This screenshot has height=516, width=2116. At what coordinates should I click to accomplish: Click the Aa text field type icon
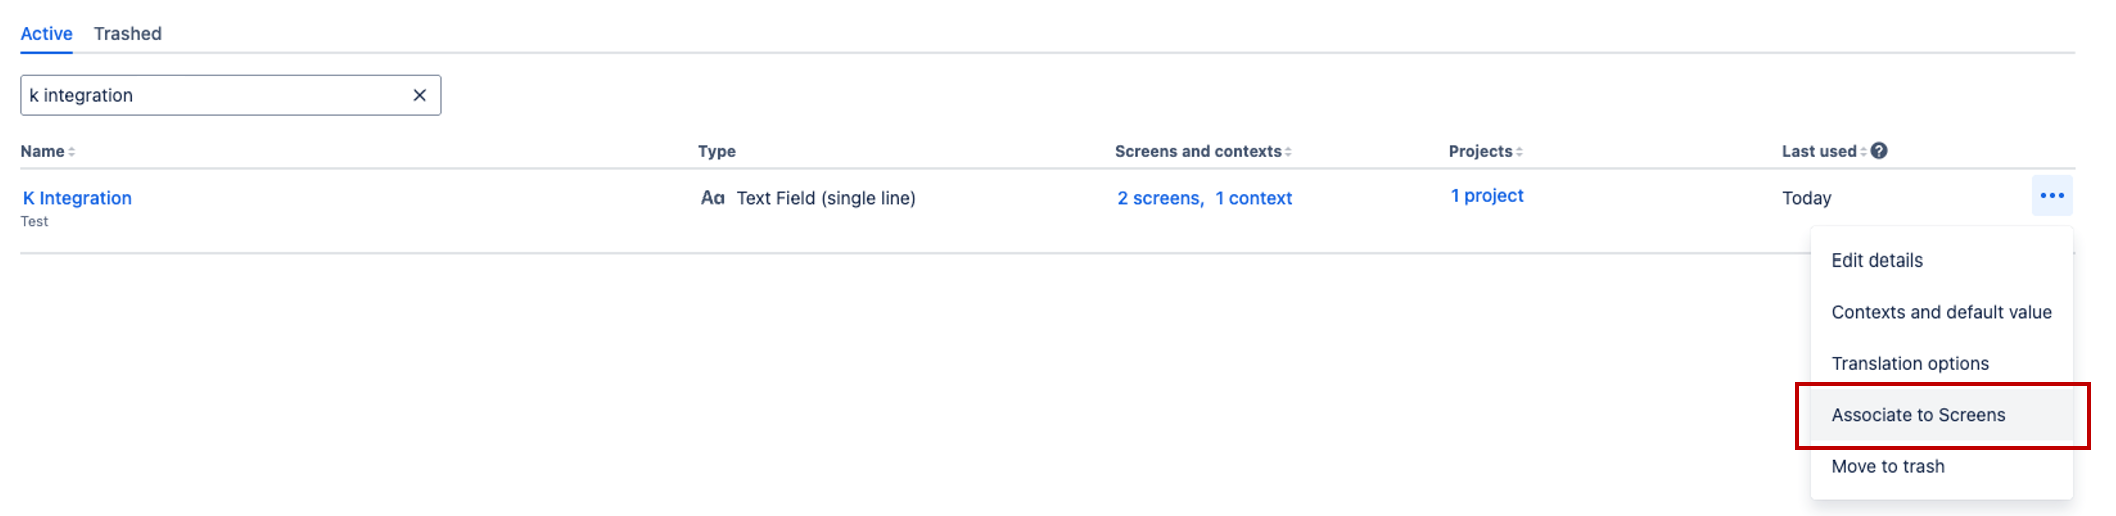coord(712,198)
